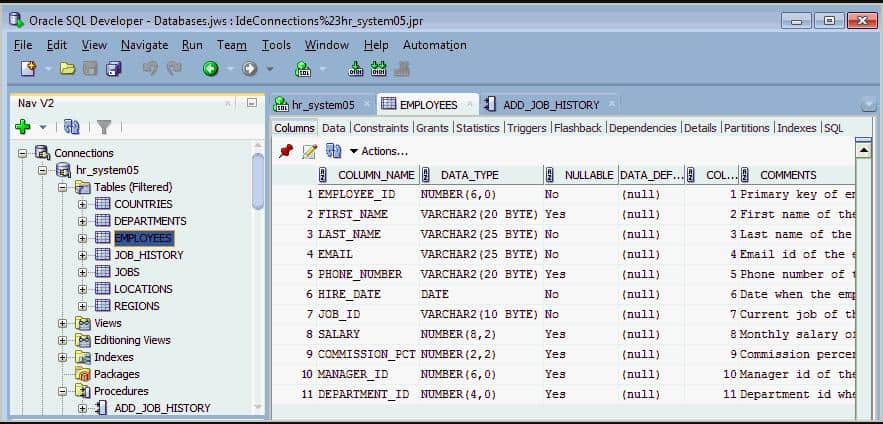883x424 pixels.
Task: Collapse the hr_system05 connection node
Action: pyautogui.click(x=42, y=169)
